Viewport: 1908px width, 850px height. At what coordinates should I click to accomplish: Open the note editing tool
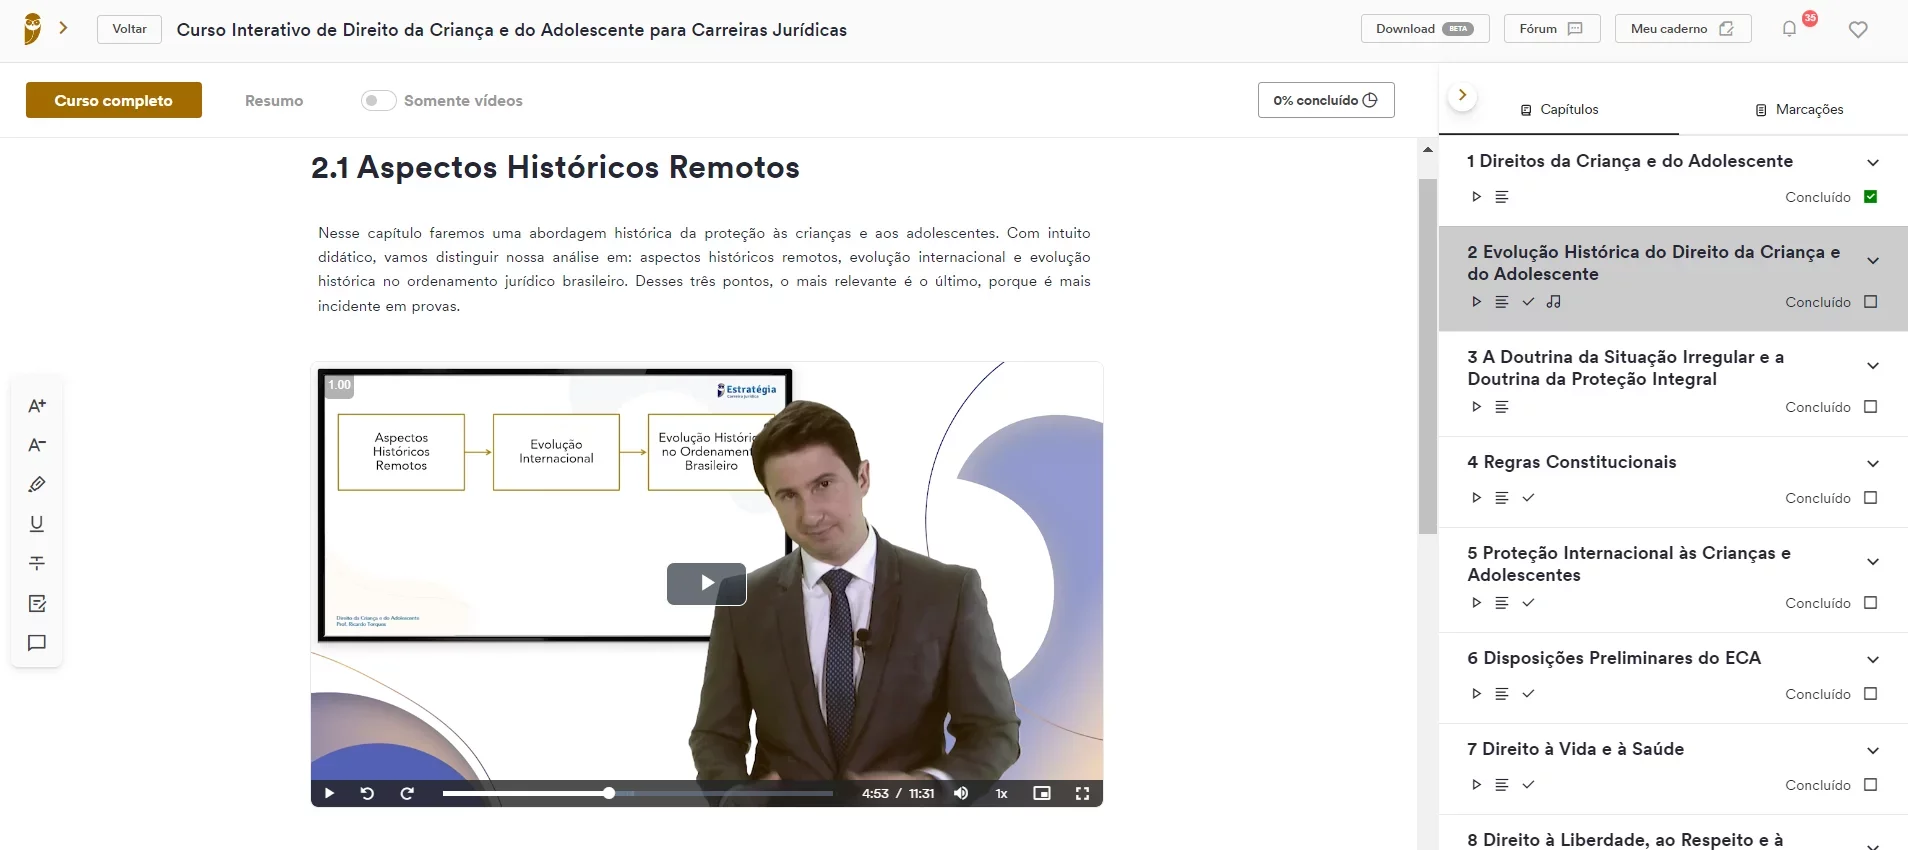[37, 603]
